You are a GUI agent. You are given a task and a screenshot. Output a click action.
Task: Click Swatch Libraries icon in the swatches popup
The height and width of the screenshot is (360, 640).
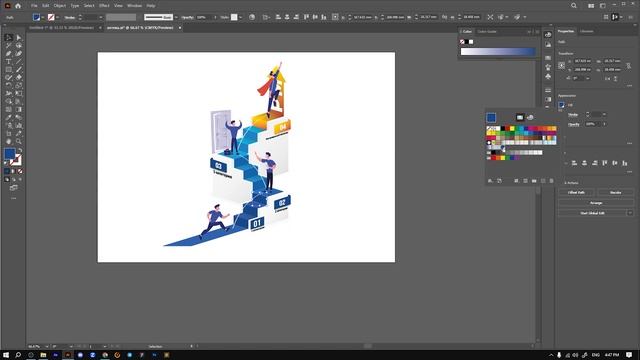(x=490, y=181)
